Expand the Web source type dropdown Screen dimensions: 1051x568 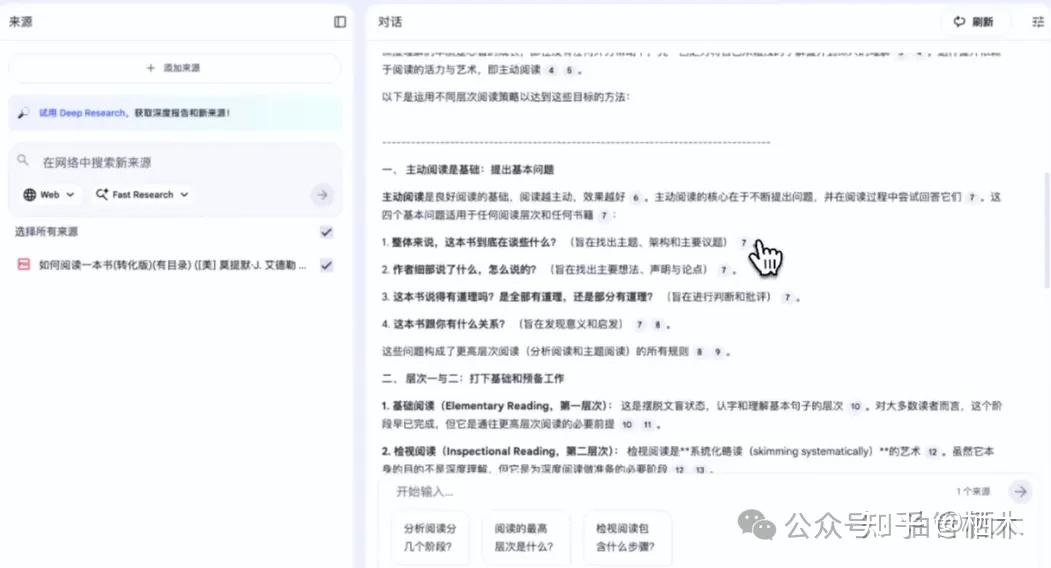pyautogui.click(x=50, y=195)
